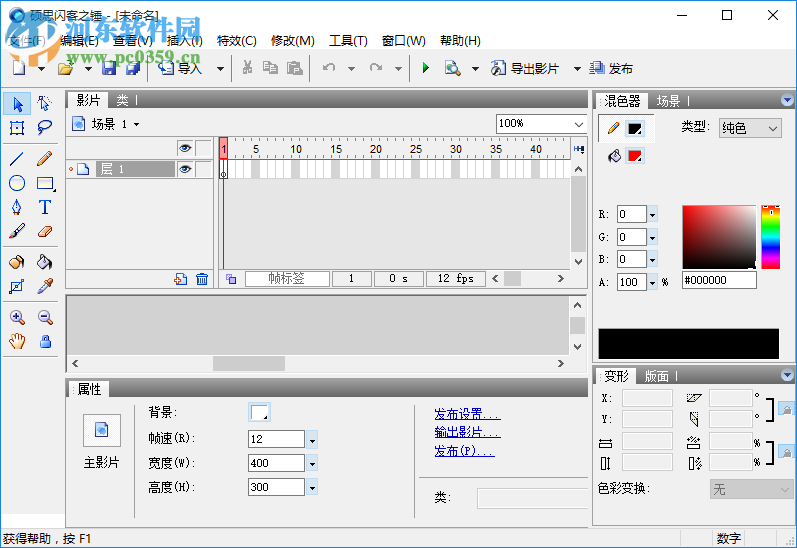Switch to the 类 tab
This screenshot has width=797, height=548.
click(122, 101)
